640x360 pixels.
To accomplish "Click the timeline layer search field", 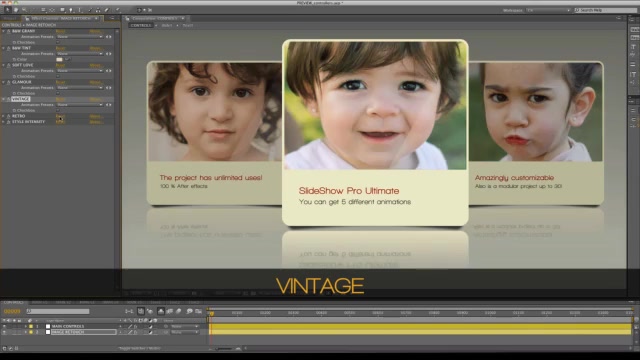I will pos(58,311).
